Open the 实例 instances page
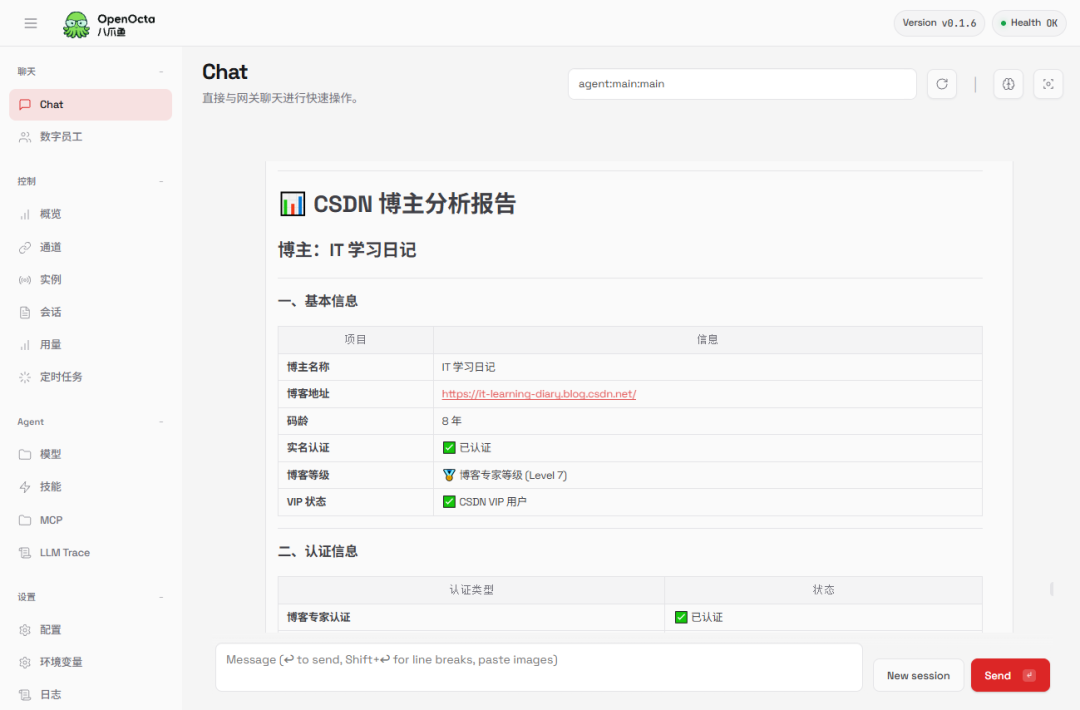Image resolution: width=1080 pixels, height=710 pixels. pos(51,280)
